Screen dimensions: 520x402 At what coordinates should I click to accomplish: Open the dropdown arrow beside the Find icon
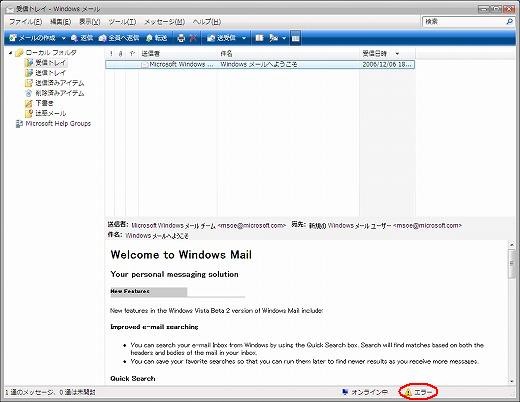[x=284, y=38]
